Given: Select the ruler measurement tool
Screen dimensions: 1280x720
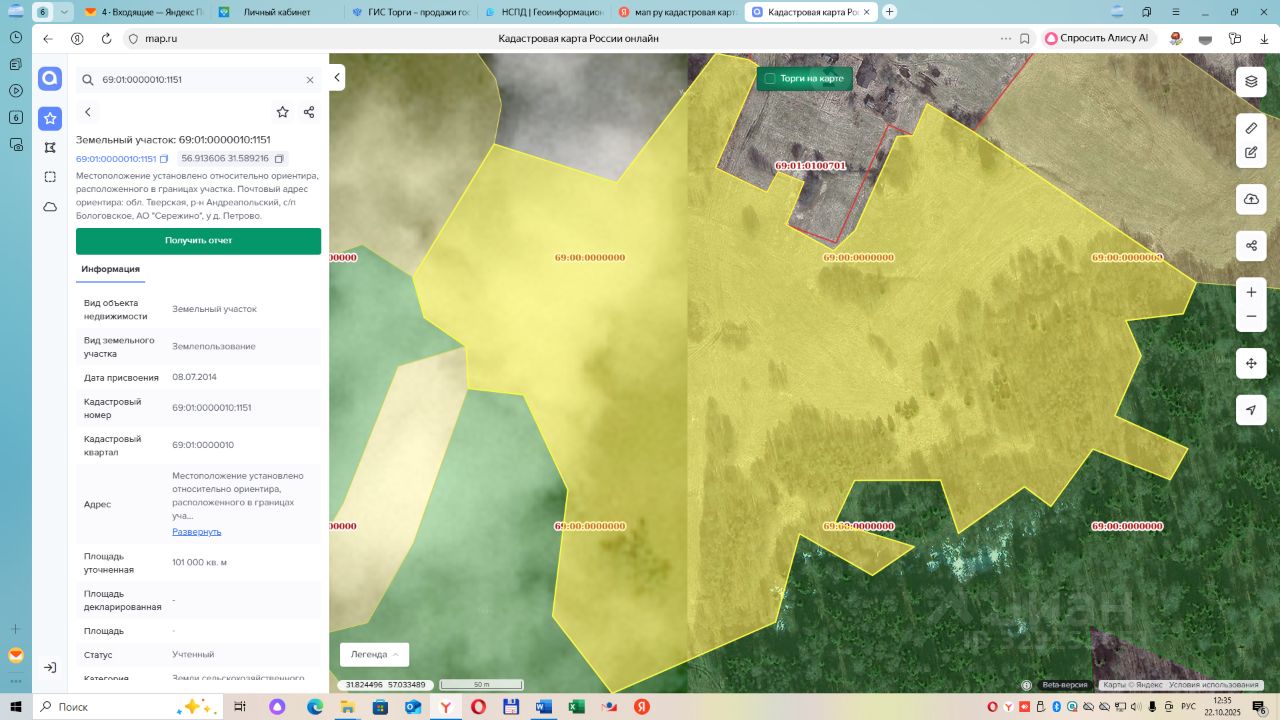Looking at the screenshot, I should point(1251,128).
